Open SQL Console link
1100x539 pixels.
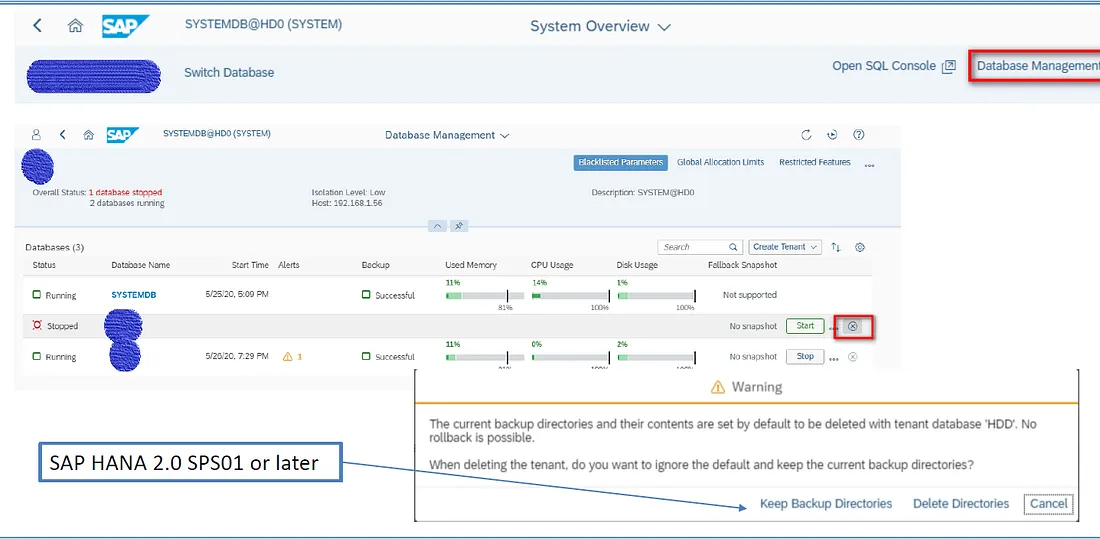[894, 66]
